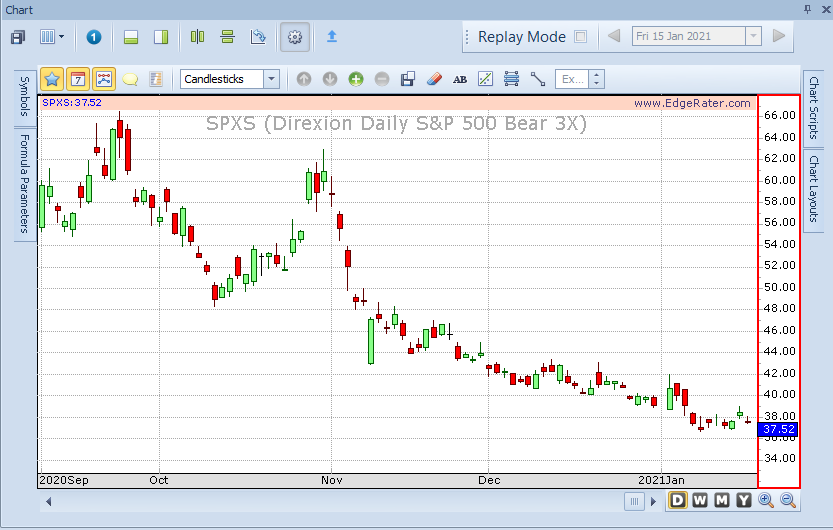Click the chart scroll right arrow
833x530 pixels.
point(653,501)
